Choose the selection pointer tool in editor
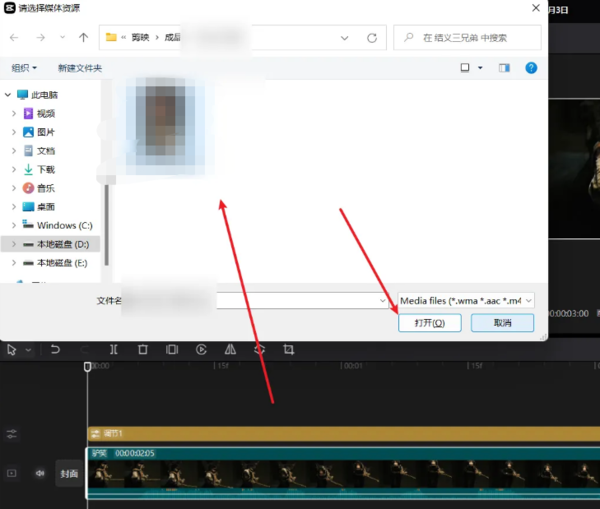Screen dimensions: 600x509 pyautogui.click(x=11, y=350)
